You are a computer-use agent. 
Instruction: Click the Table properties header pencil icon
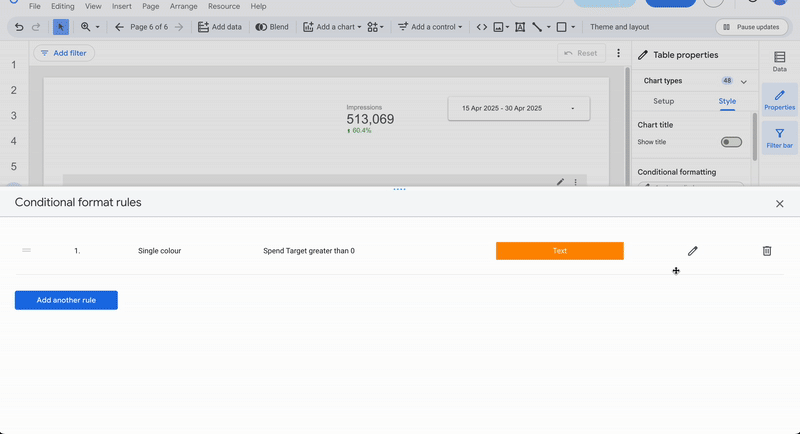(643, 55)
